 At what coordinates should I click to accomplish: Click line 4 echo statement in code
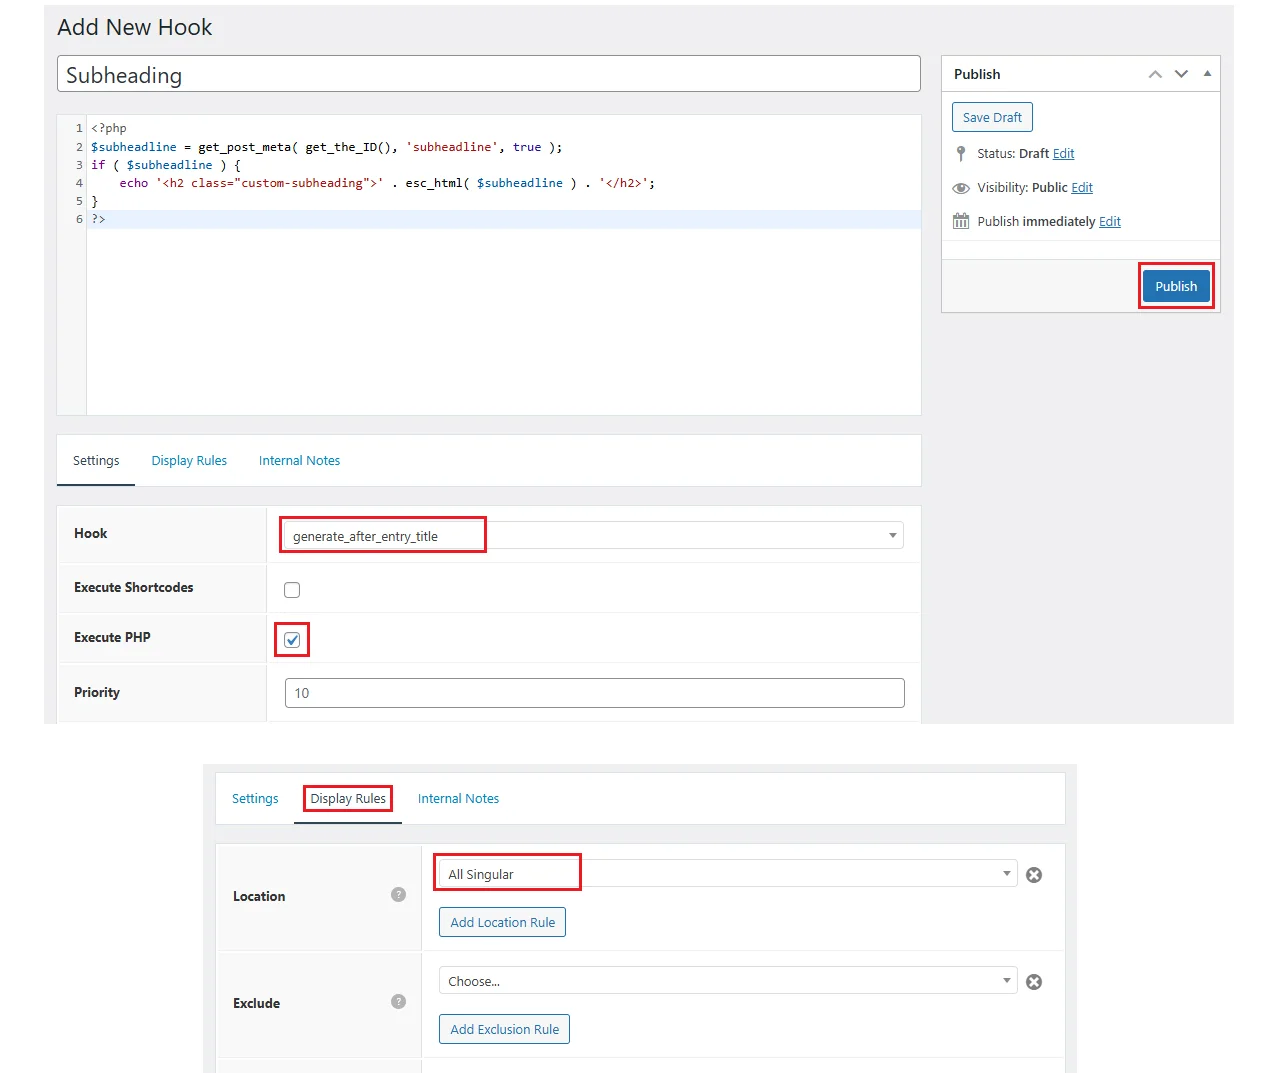coord(387,183)
